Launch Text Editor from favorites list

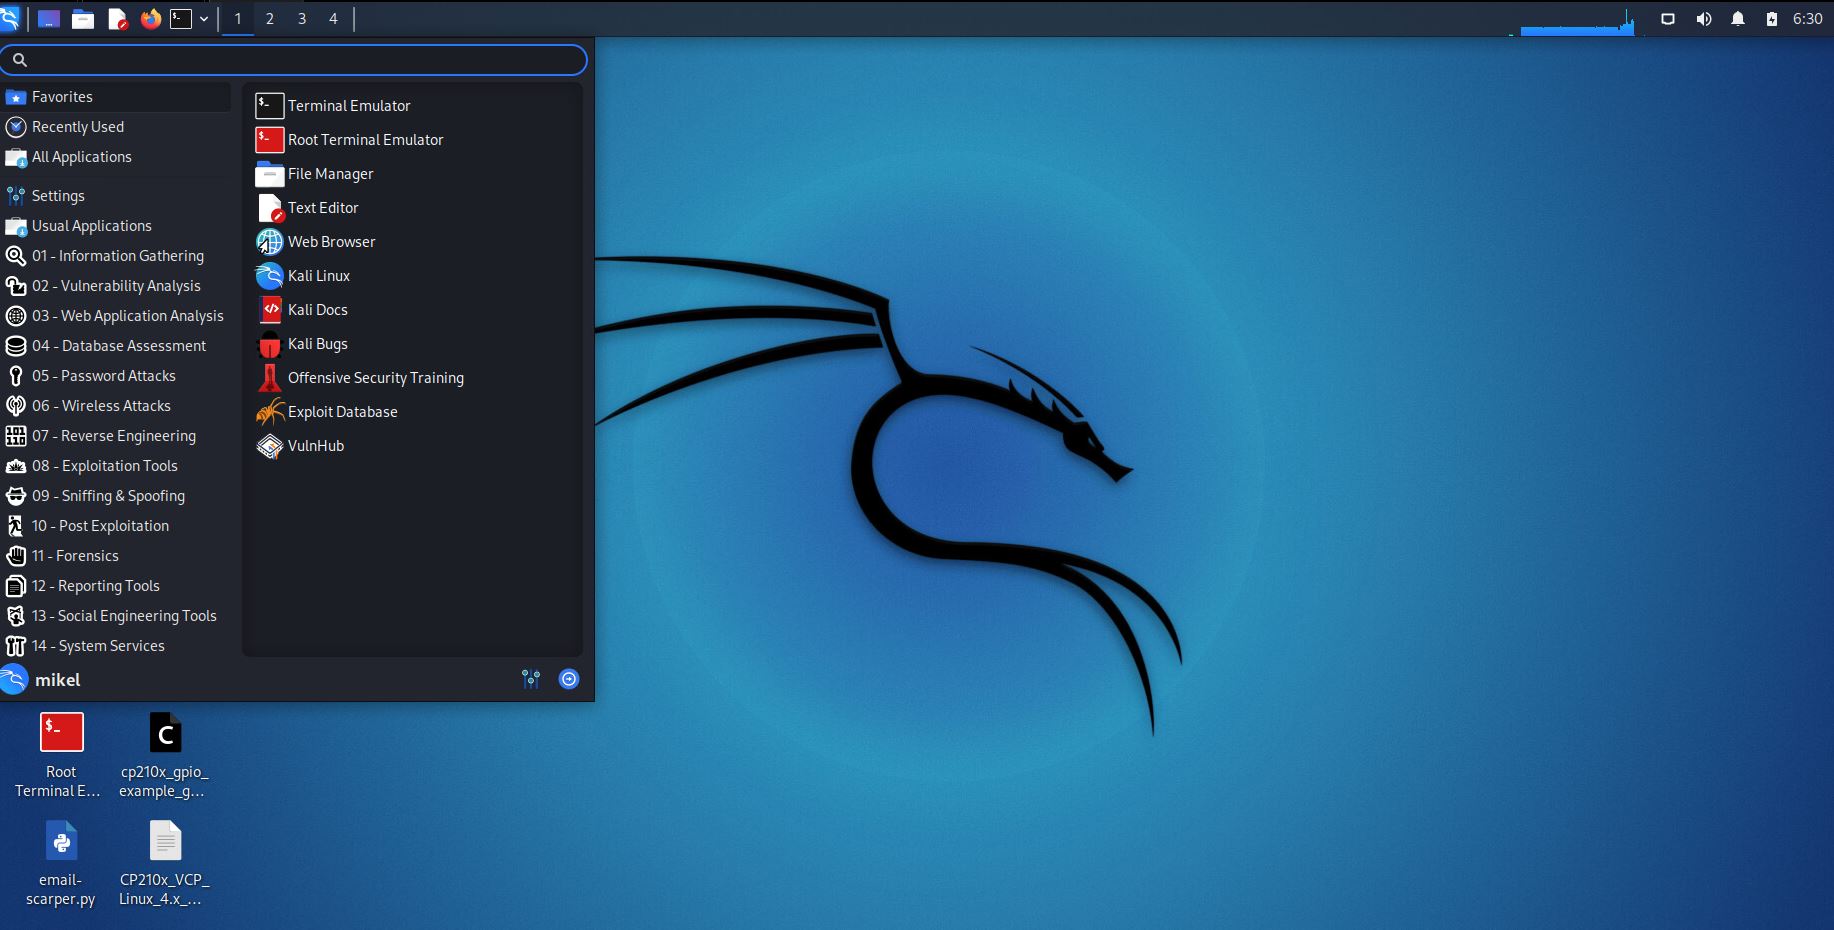tap(412, 208)
